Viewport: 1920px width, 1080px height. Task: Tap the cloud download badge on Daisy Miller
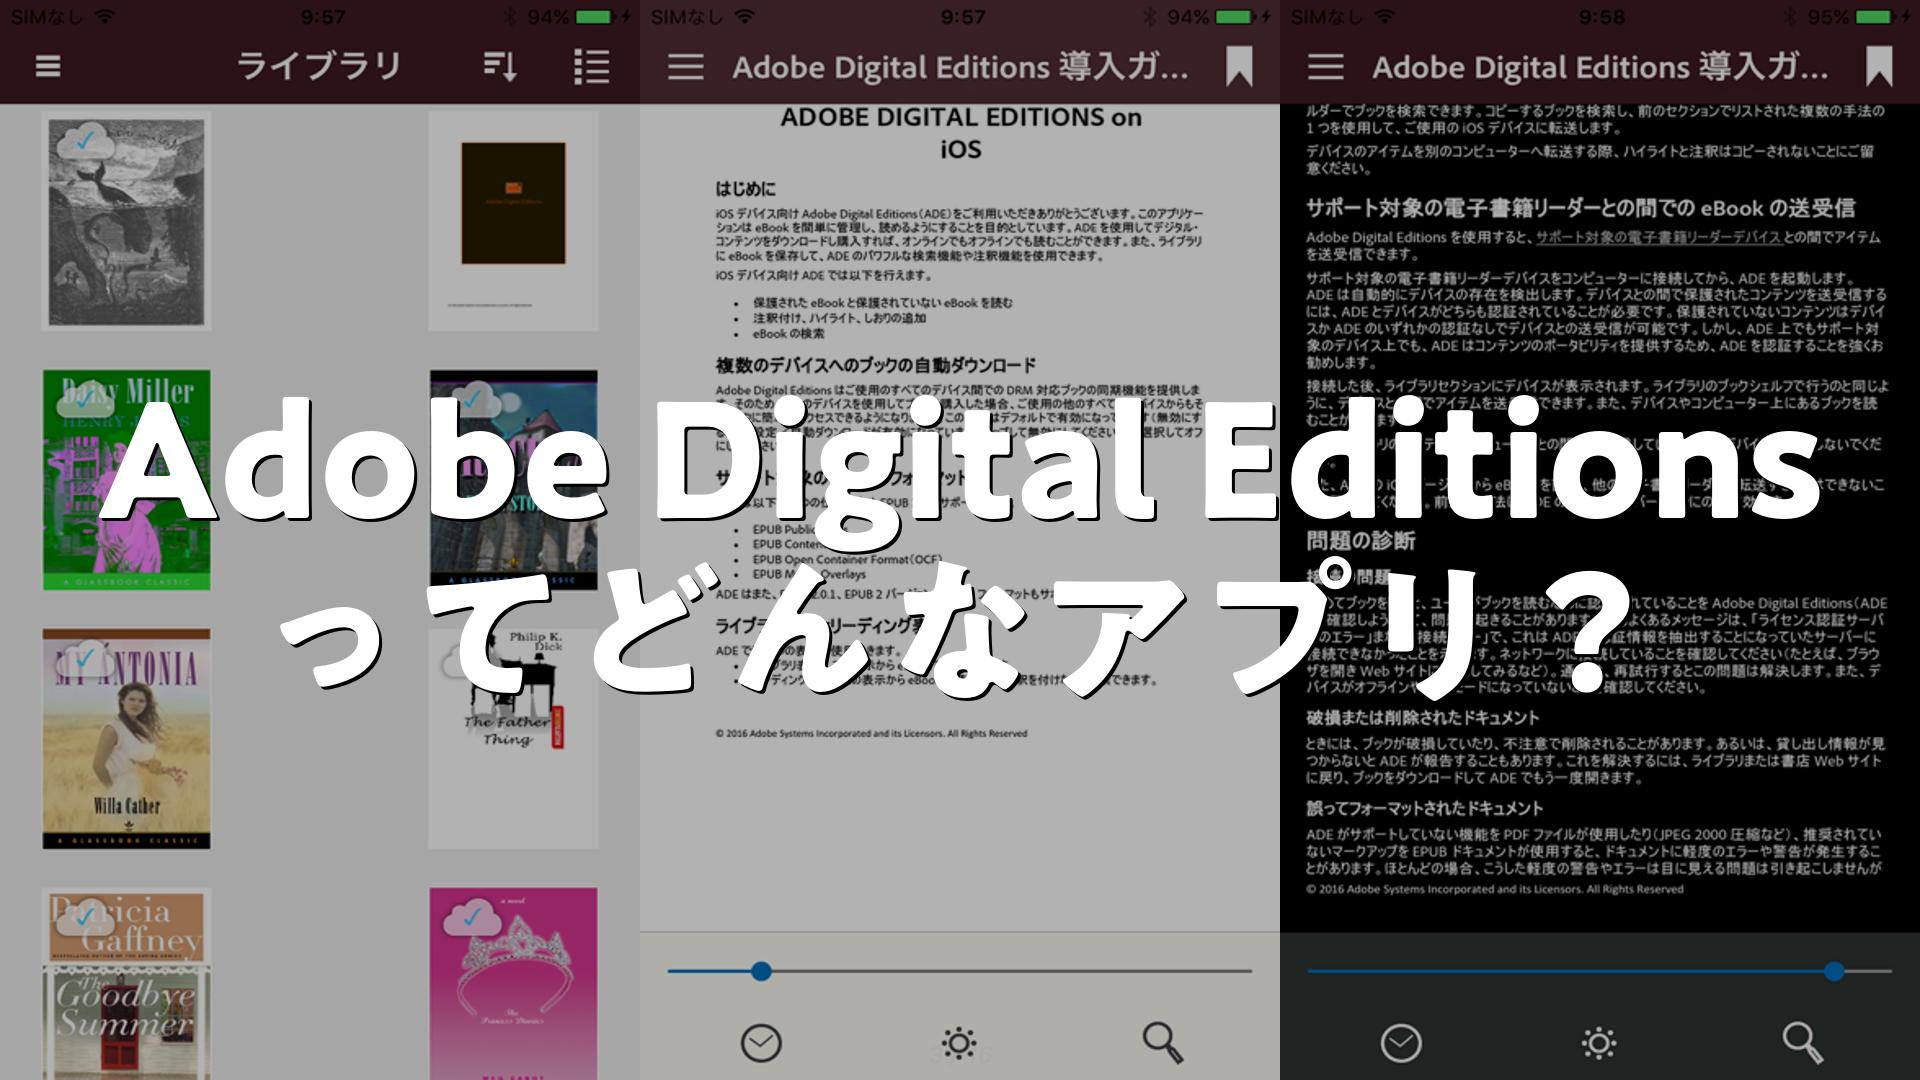point(86,399)
